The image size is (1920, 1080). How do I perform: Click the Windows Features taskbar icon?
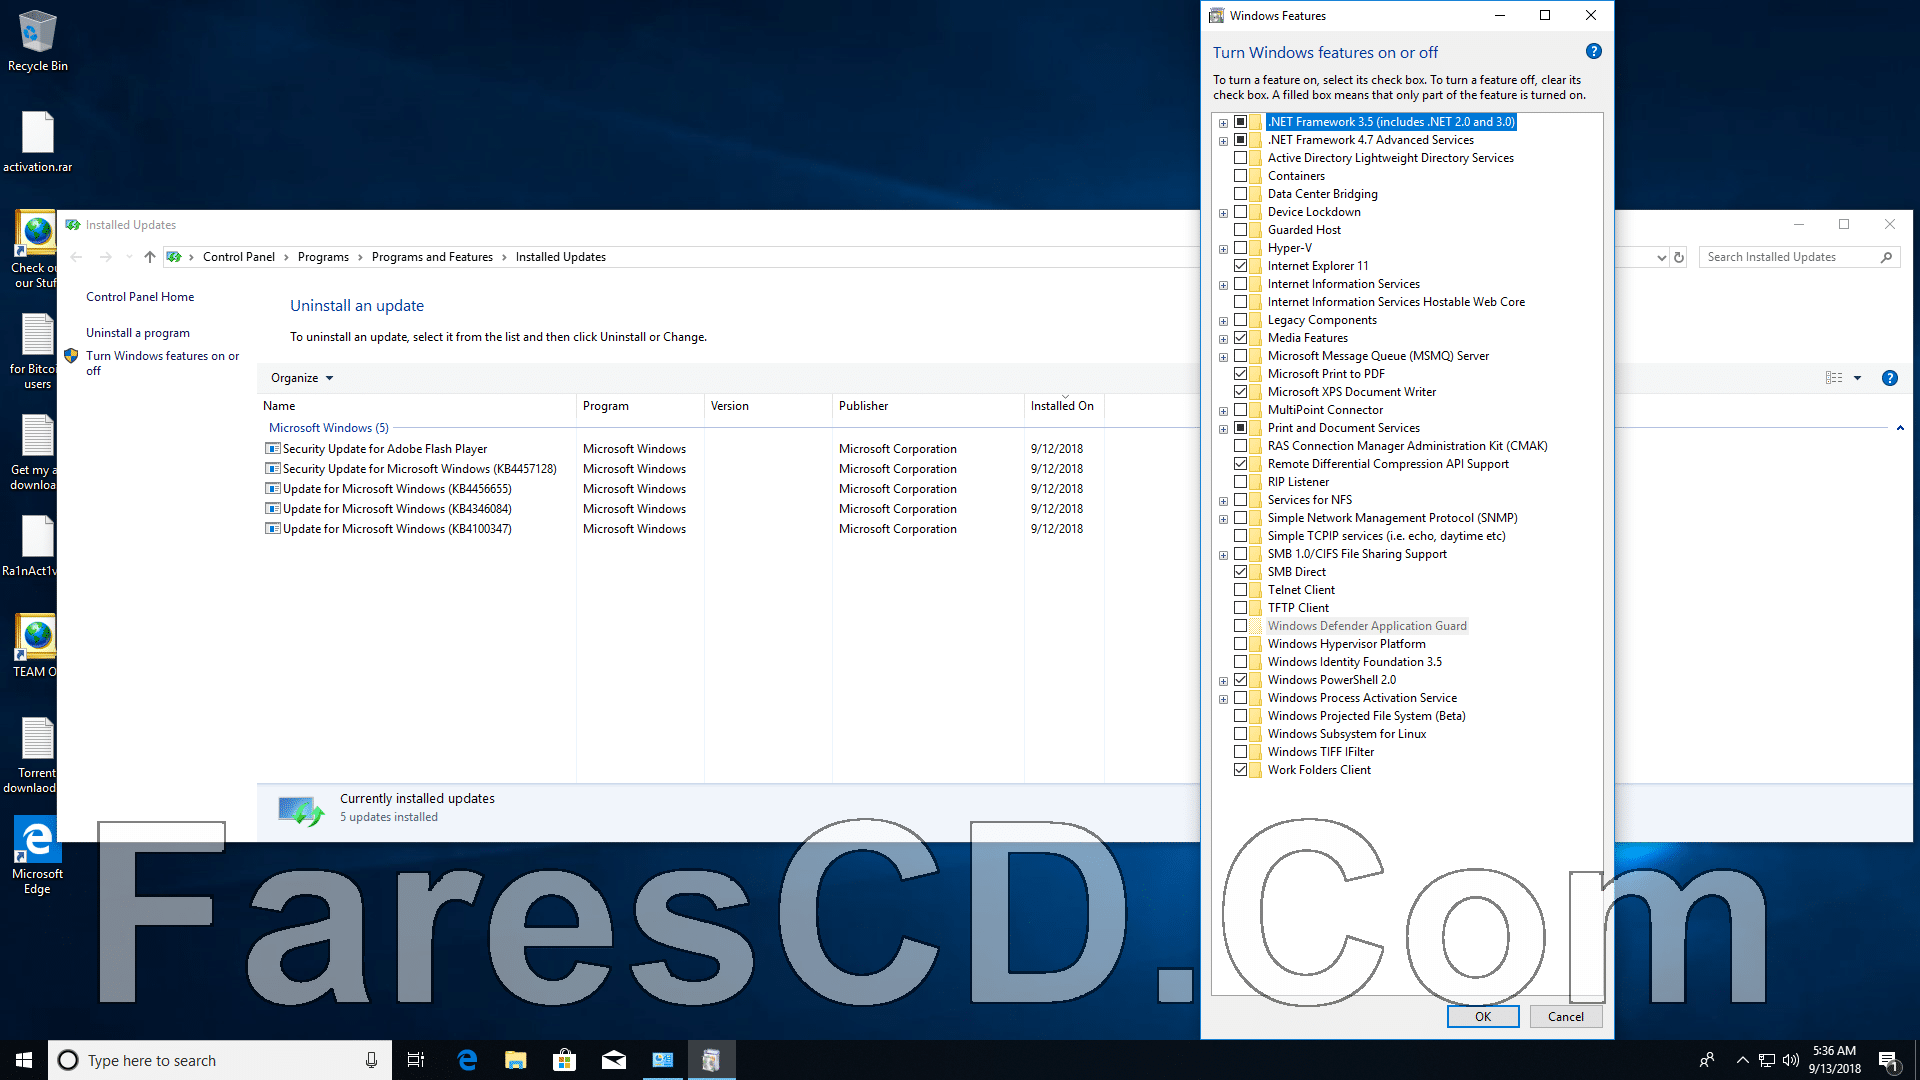pyautogui.click(x=711, y=1060)
